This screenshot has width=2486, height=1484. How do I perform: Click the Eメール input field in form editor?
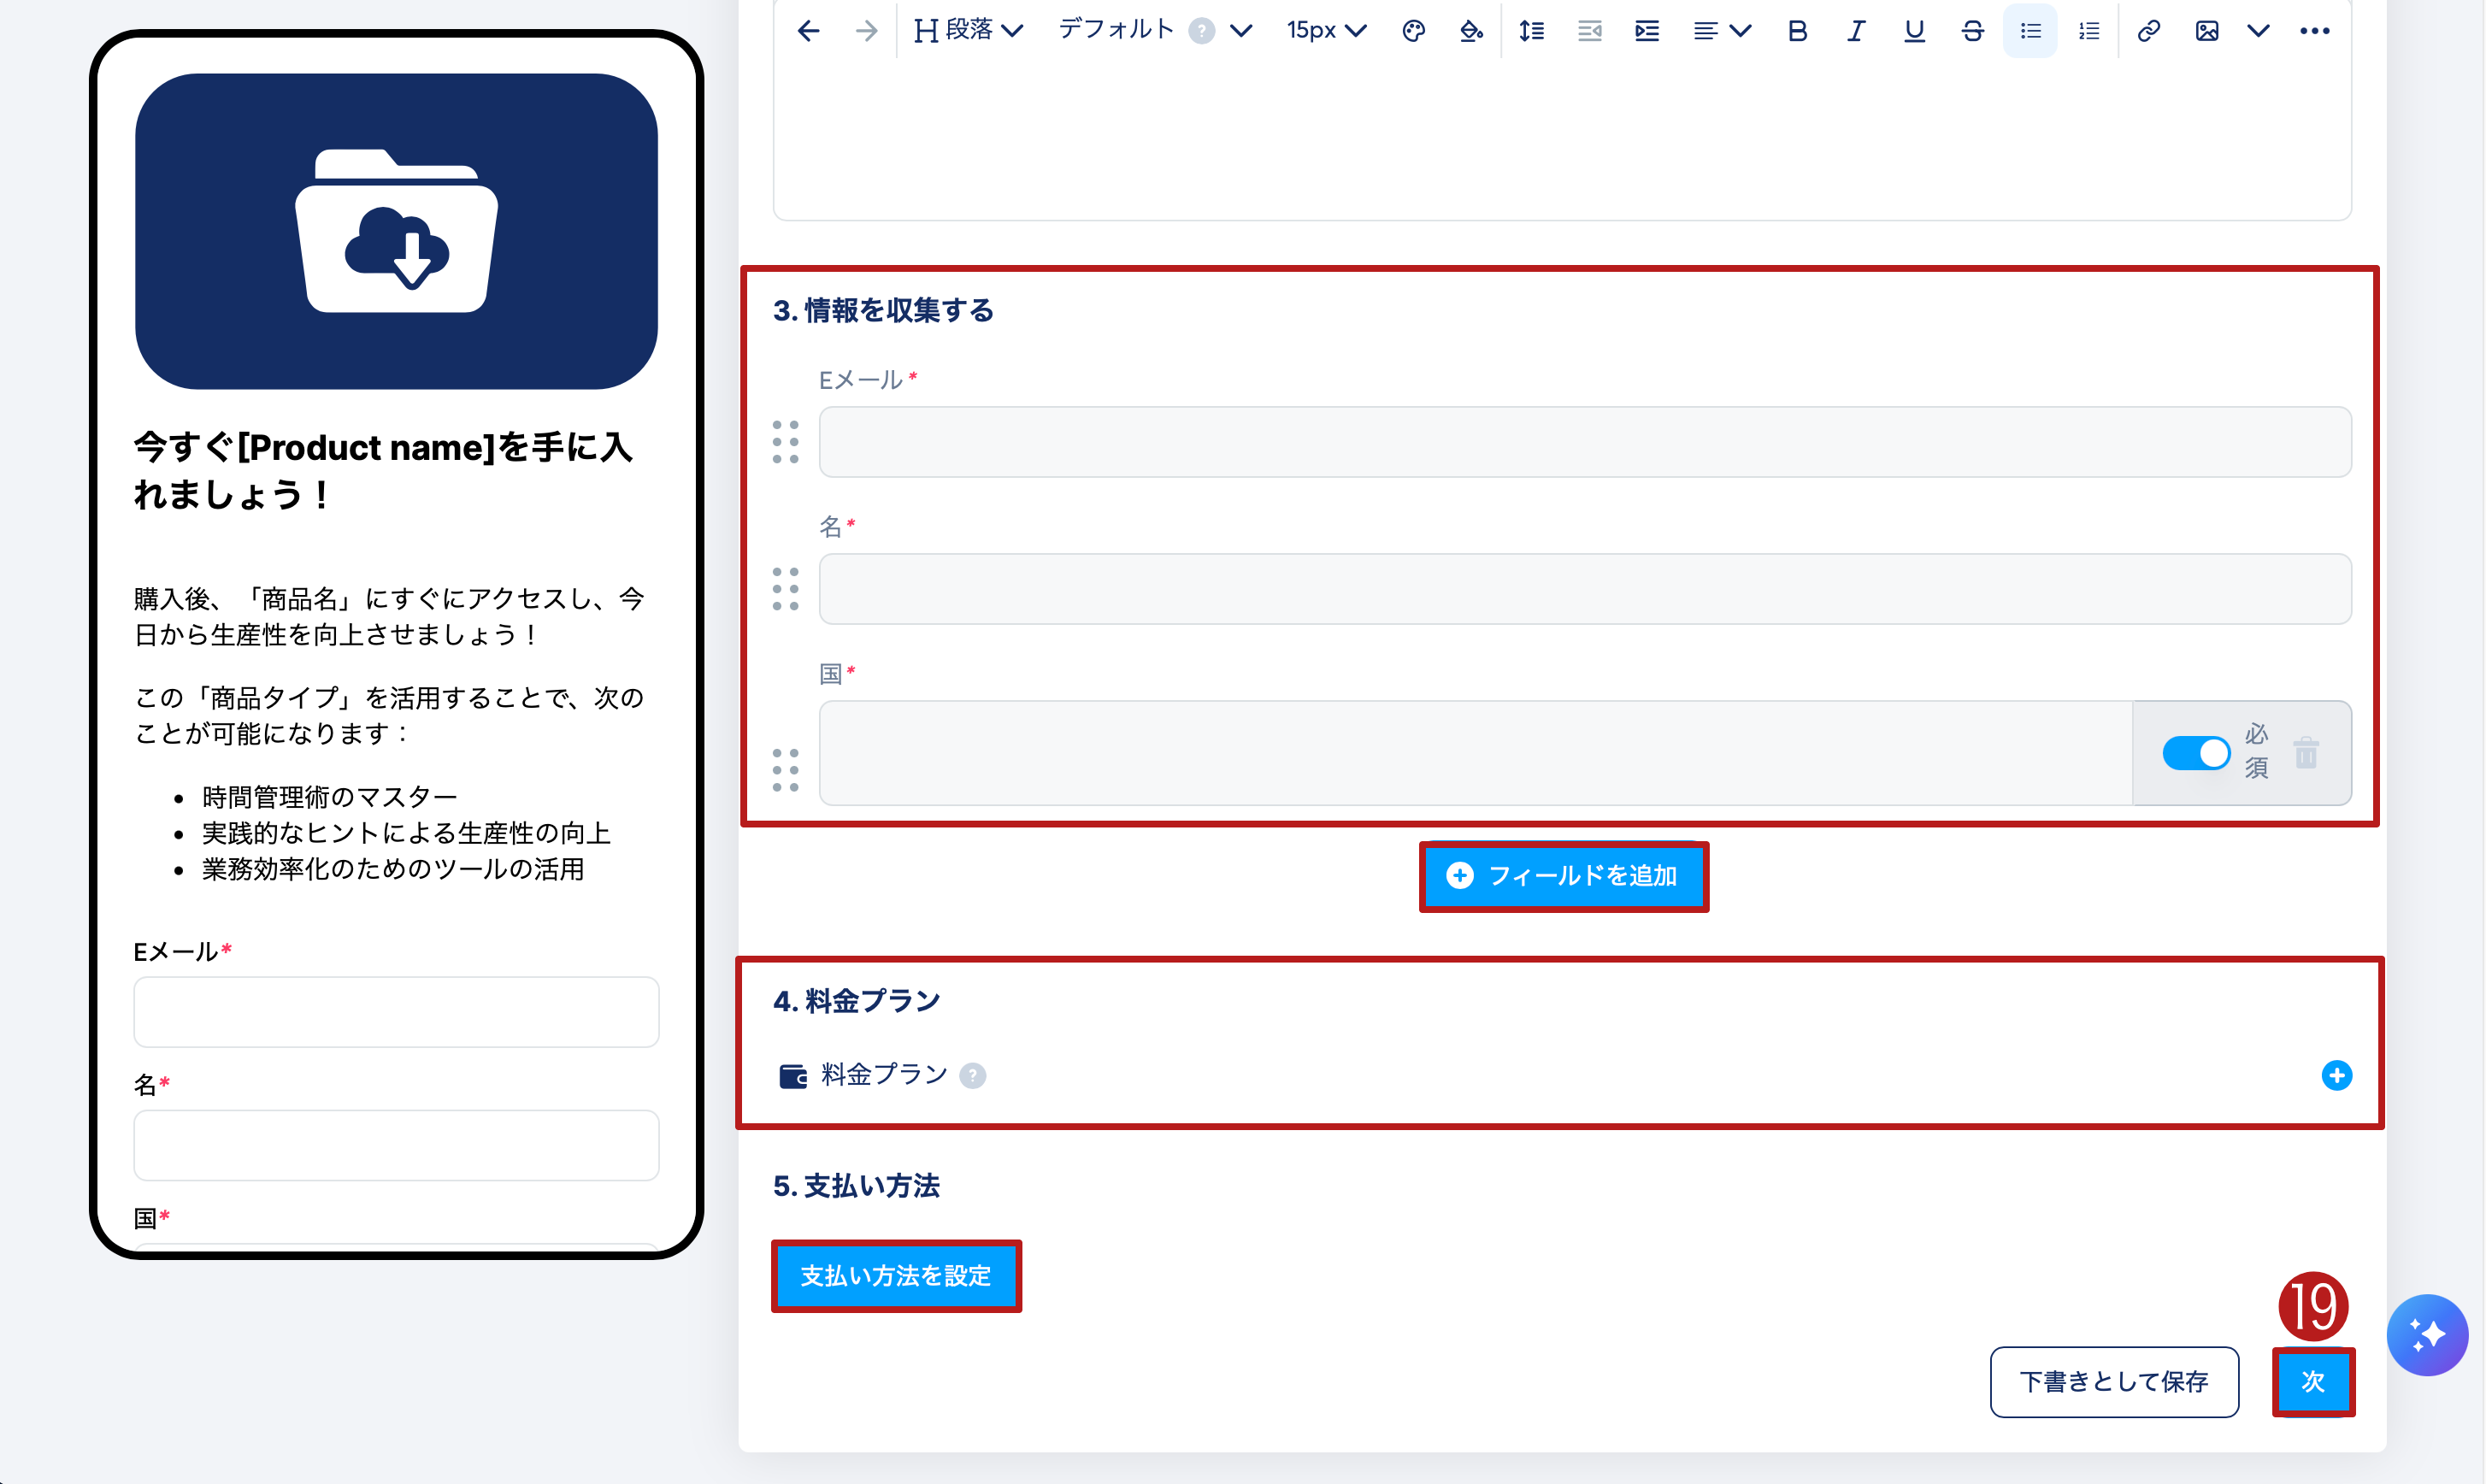point(1584,442)
